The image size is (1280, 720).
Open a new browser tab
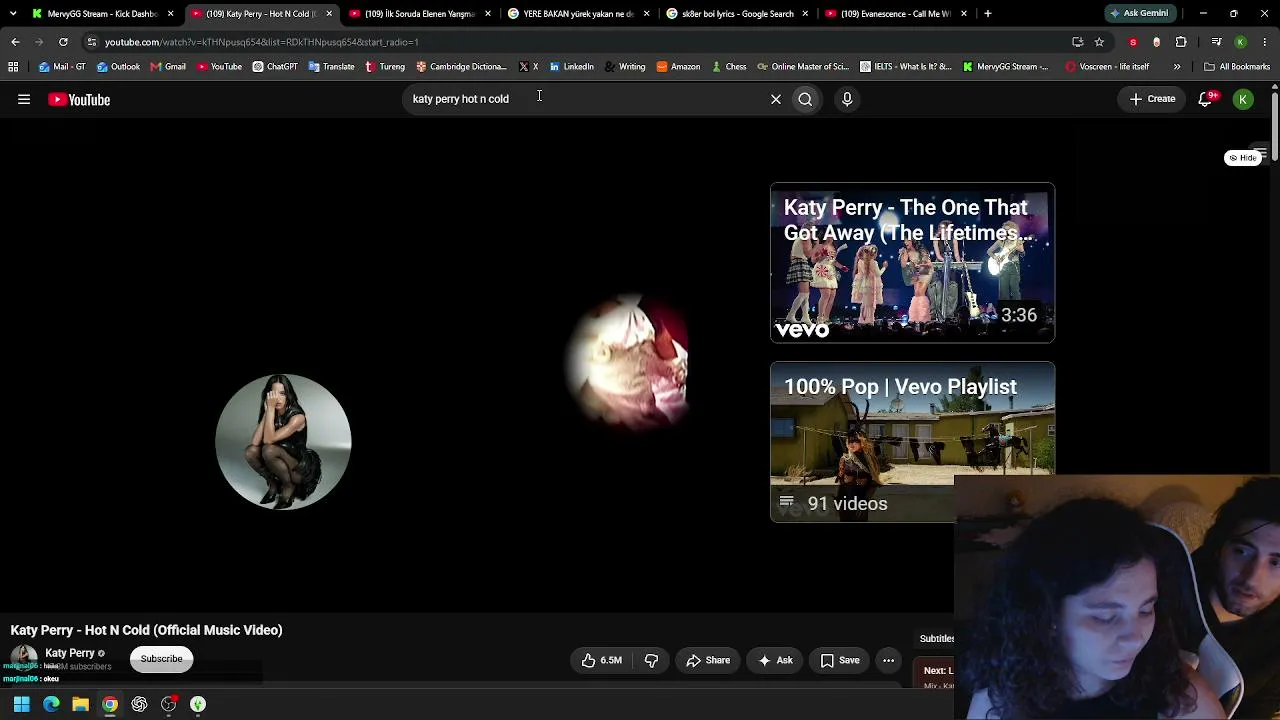click(987, 14)
